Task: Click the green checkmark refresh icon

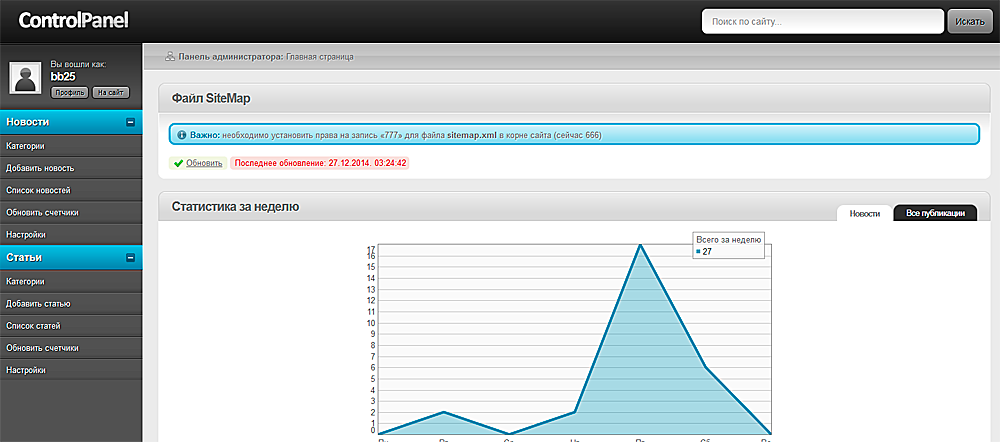Action: (x=178, y=163)
